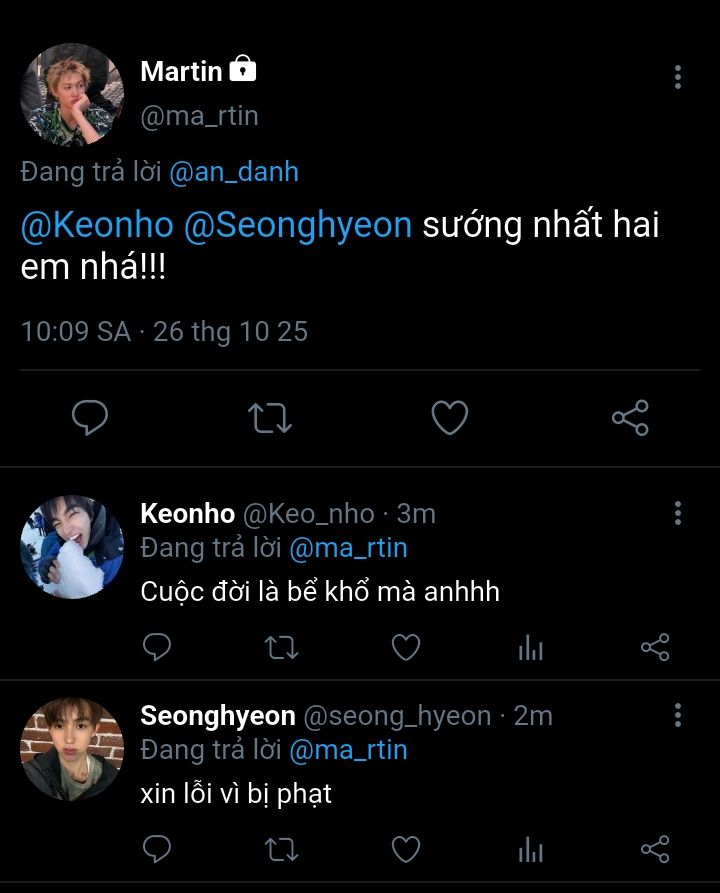This screenshot has height=893, width=720.
Task: Open more options for Keonho's reply
Action: click(x=678, y=513)
